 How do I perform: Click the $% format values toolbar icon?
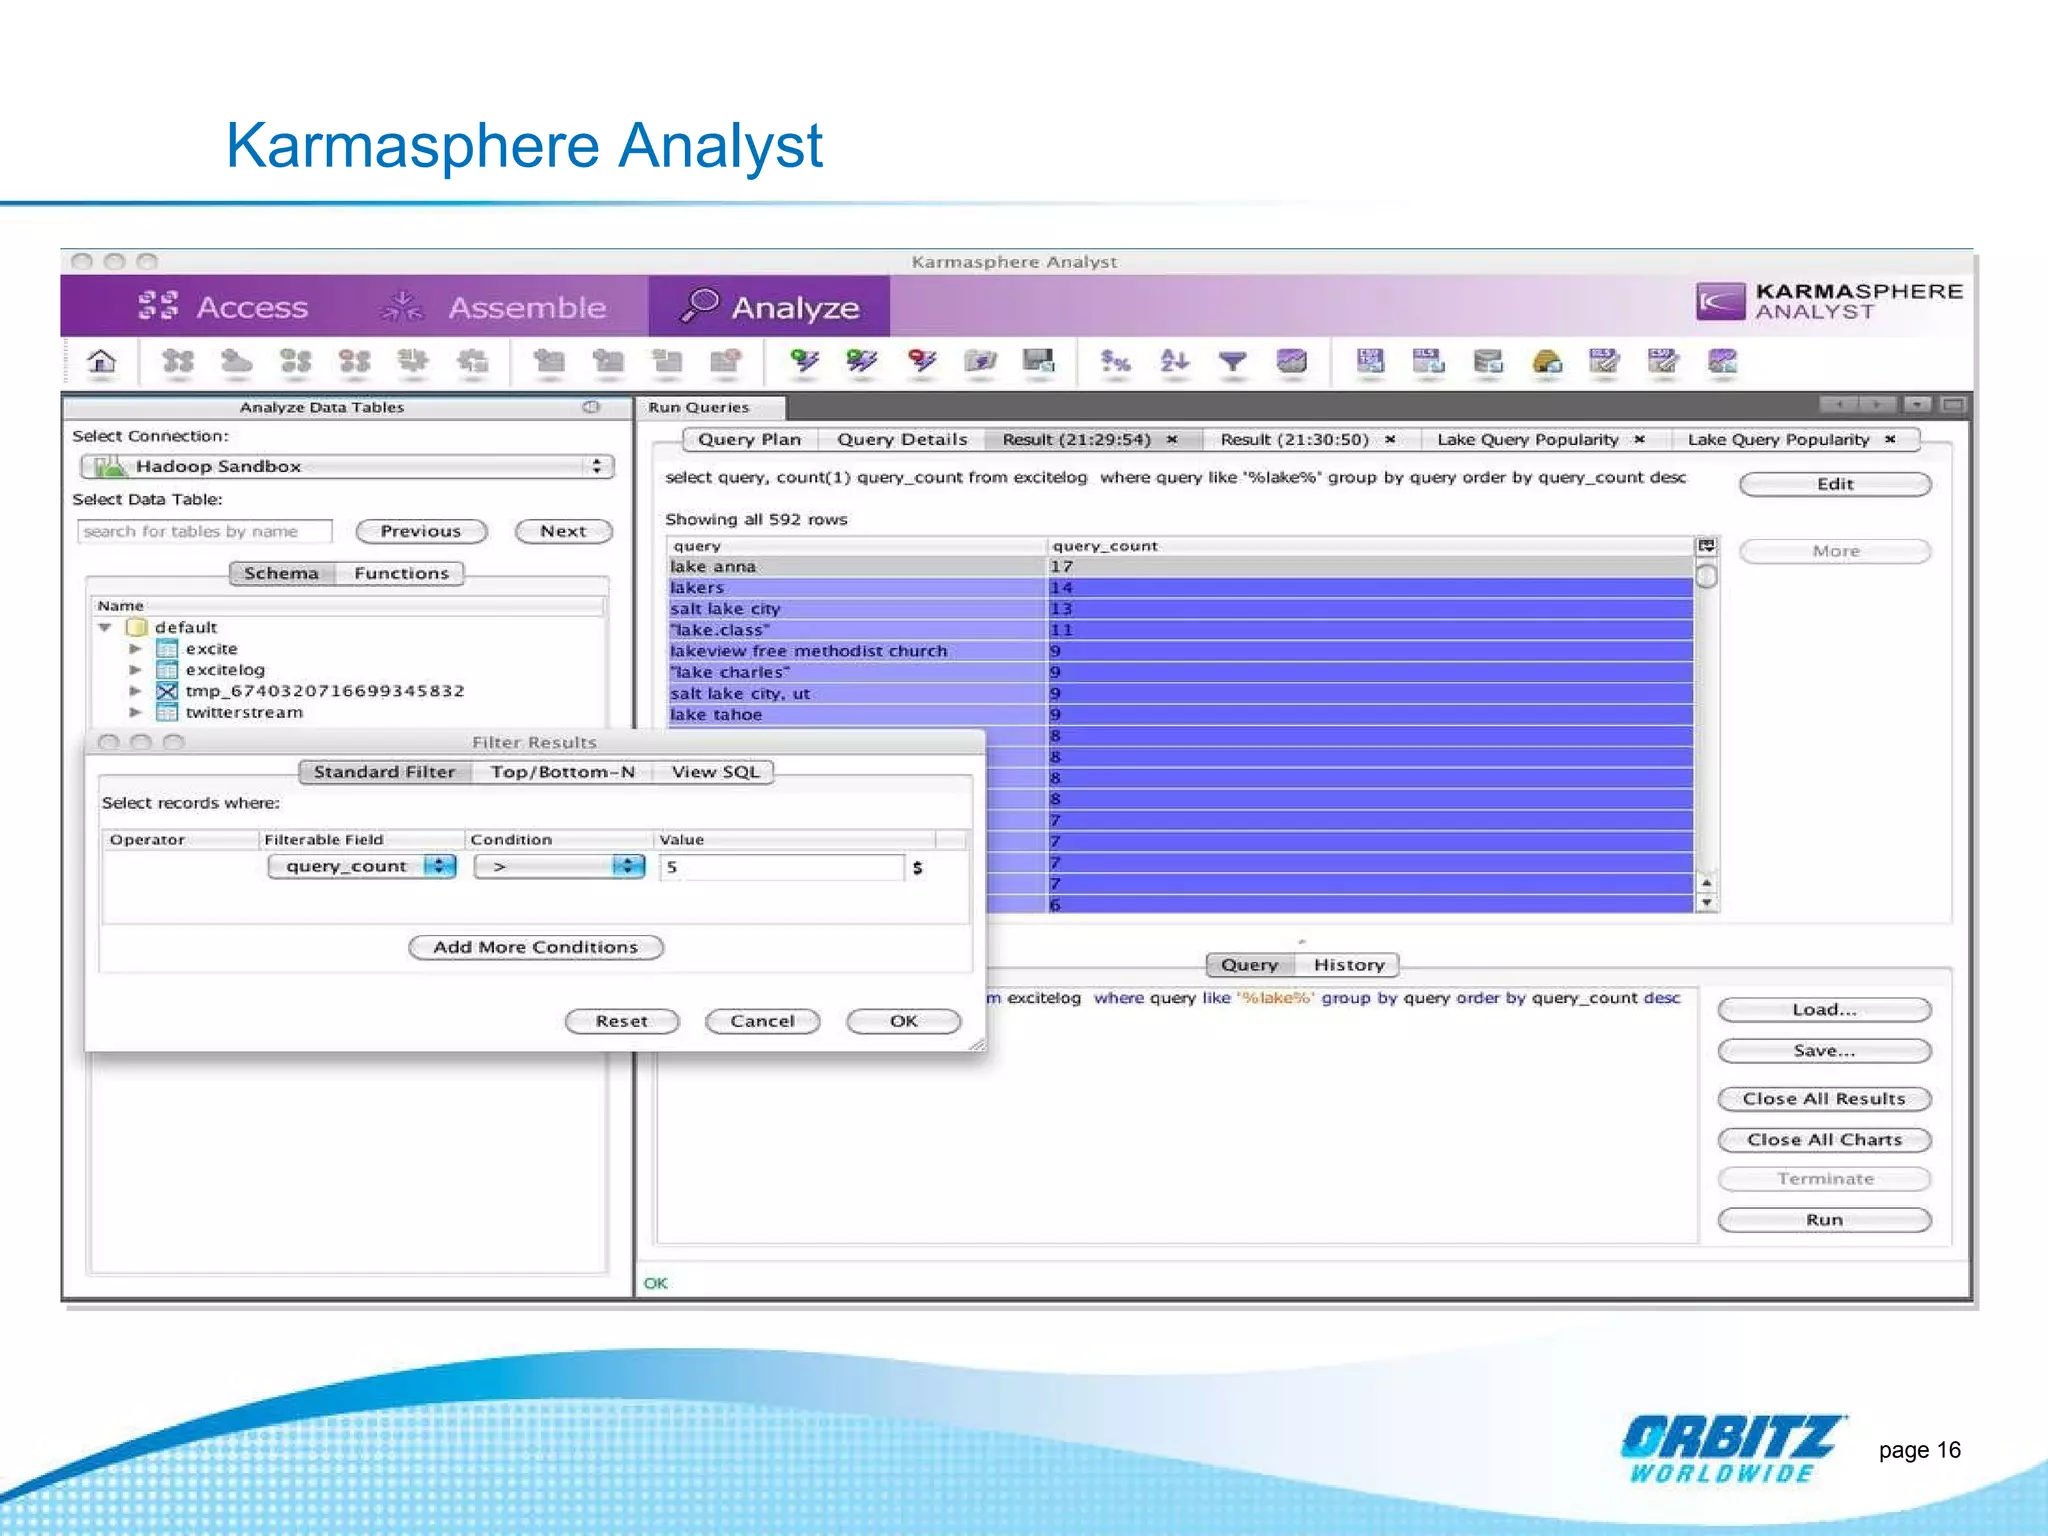click(1115, 361)
